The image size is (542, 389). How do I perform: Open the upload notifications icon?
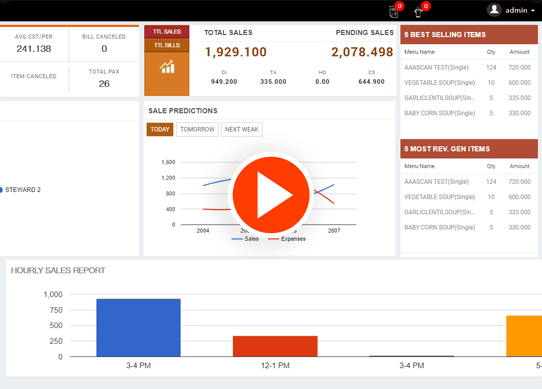click(x=419, y=11)
